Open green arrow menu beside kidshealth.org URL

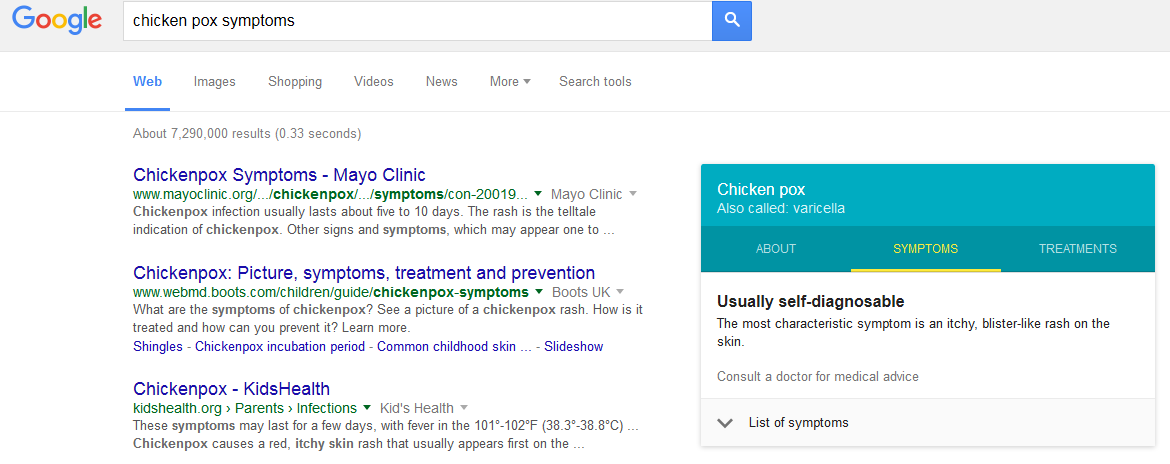367,408
